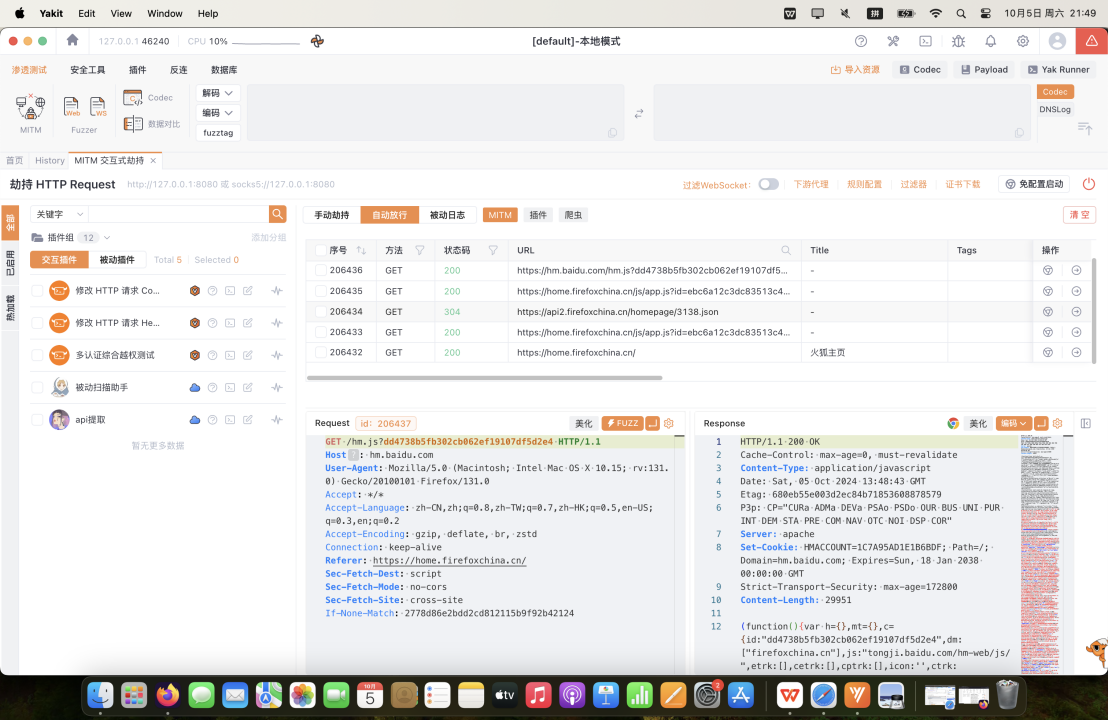The height and width of the screenshot is (720, 1108).
Task: Open the 关键字 search type dropdown
Action: coord(59,214)
